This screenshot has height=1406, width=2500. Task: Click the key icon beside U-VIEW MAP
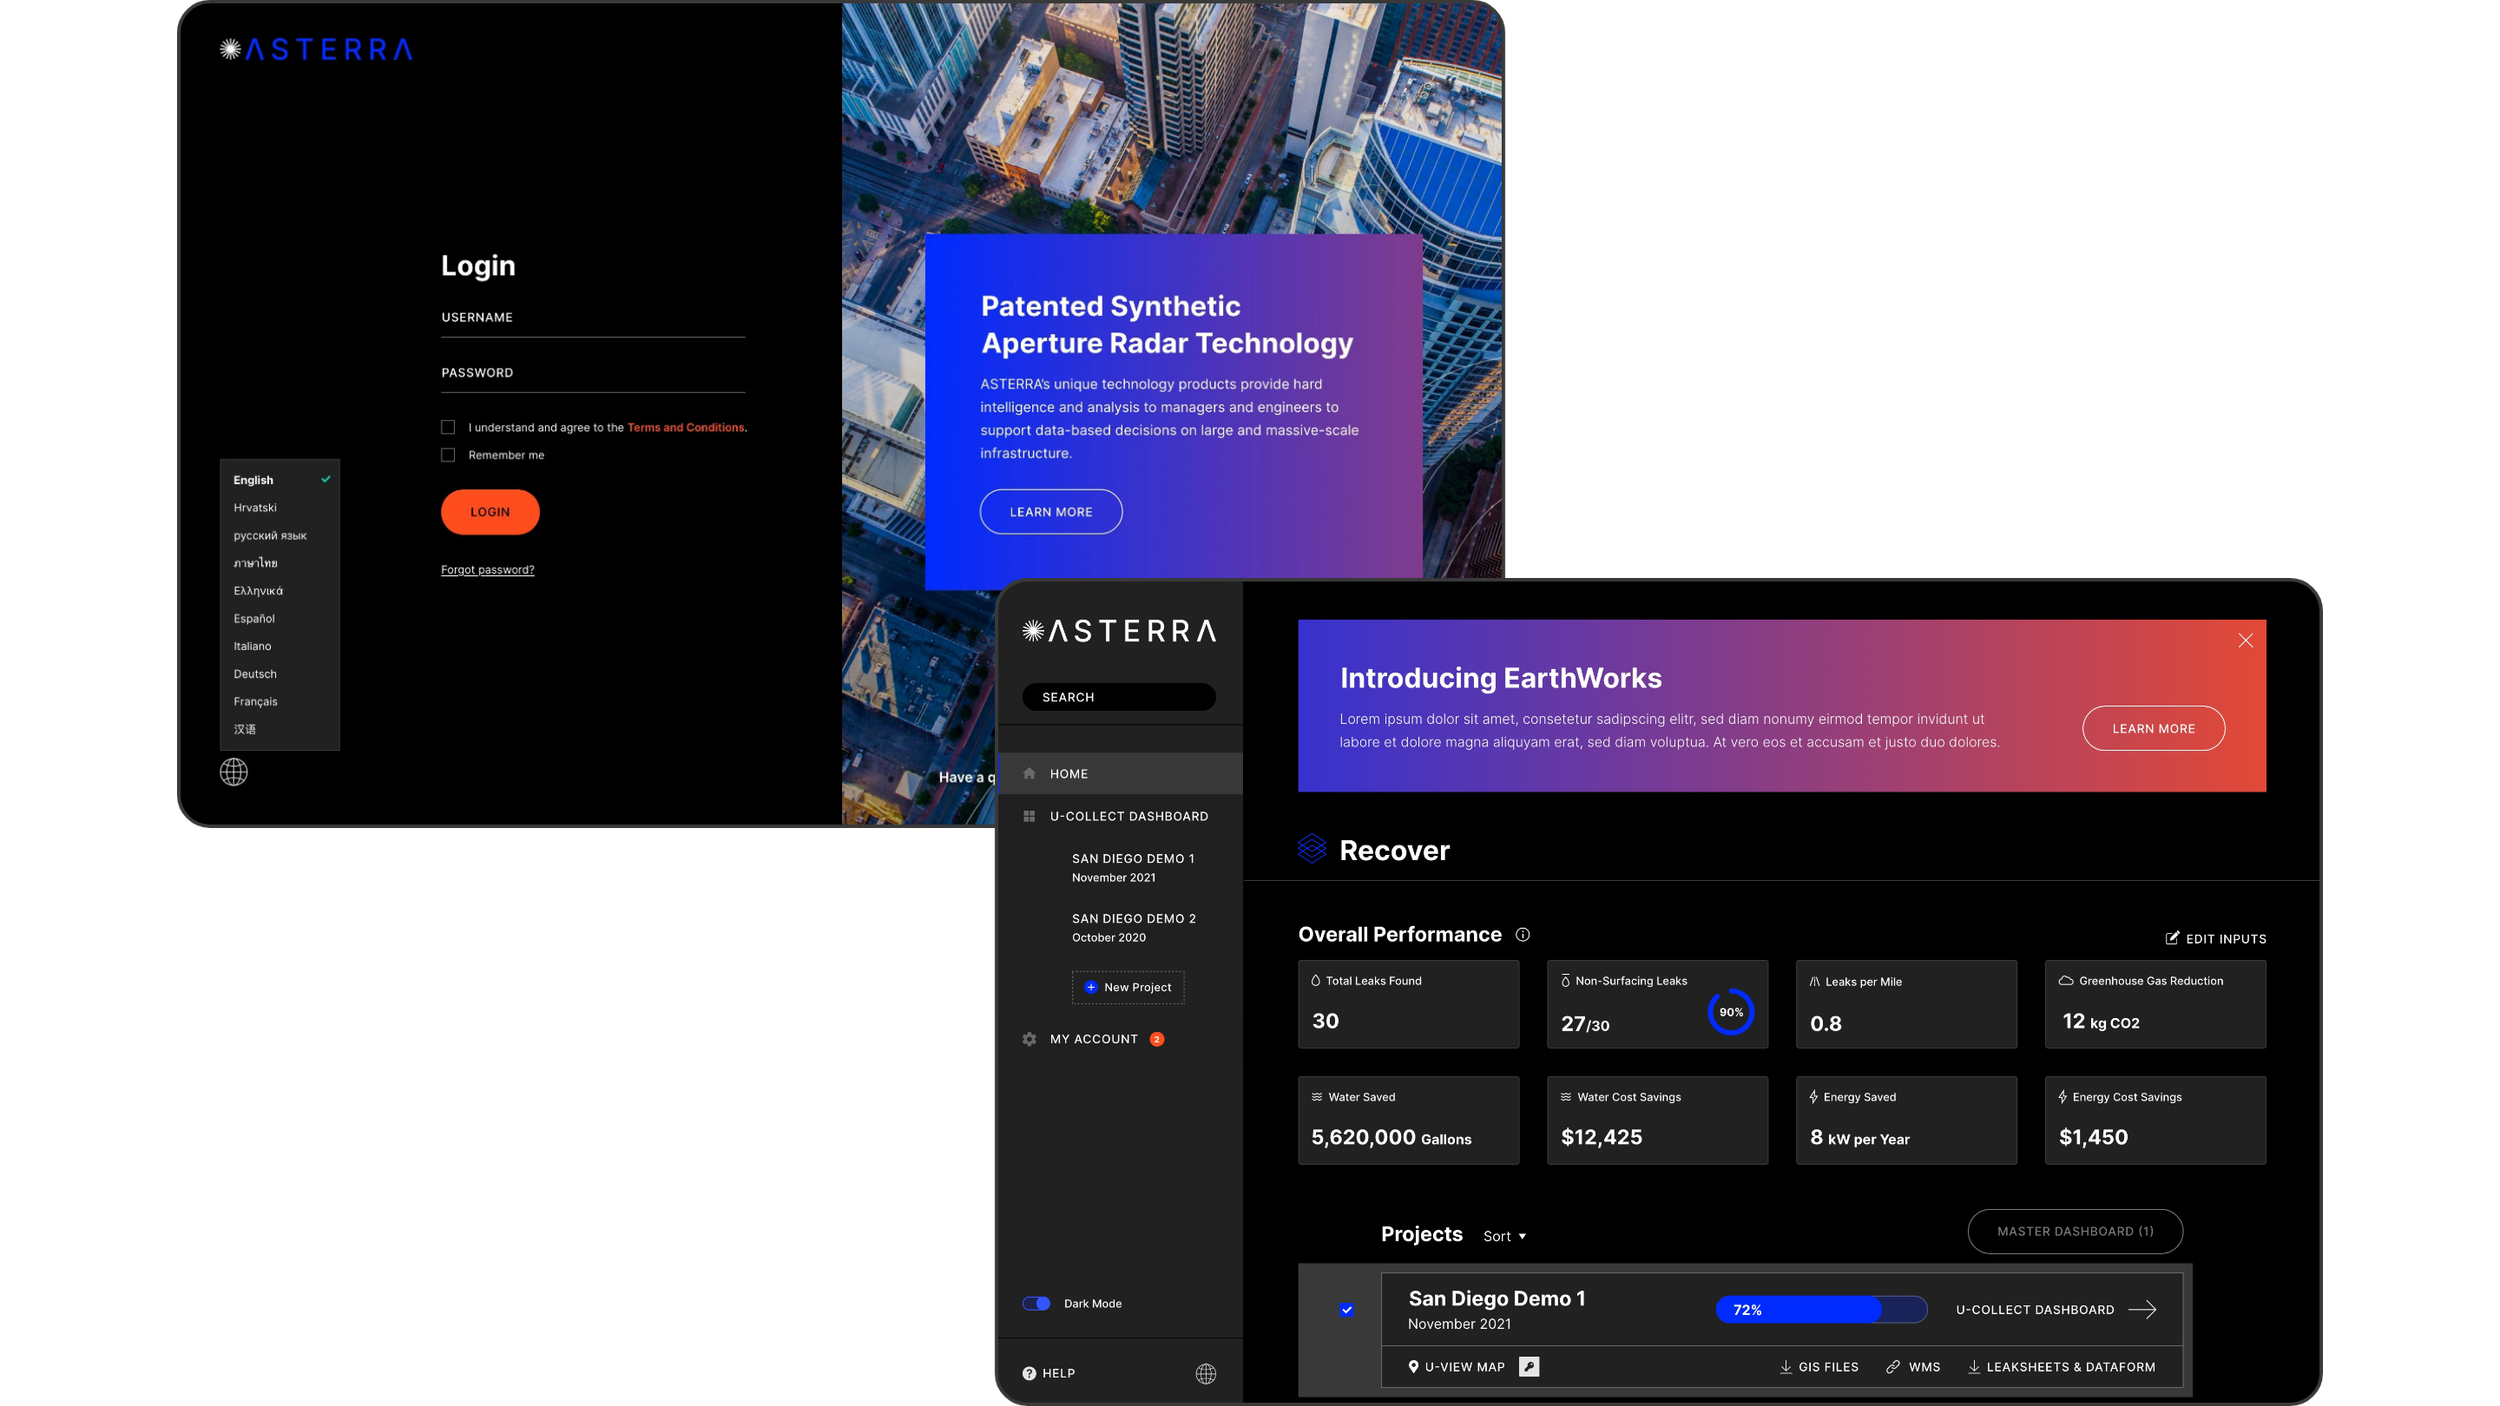pyautogui.click(x=1529, y=1366)
